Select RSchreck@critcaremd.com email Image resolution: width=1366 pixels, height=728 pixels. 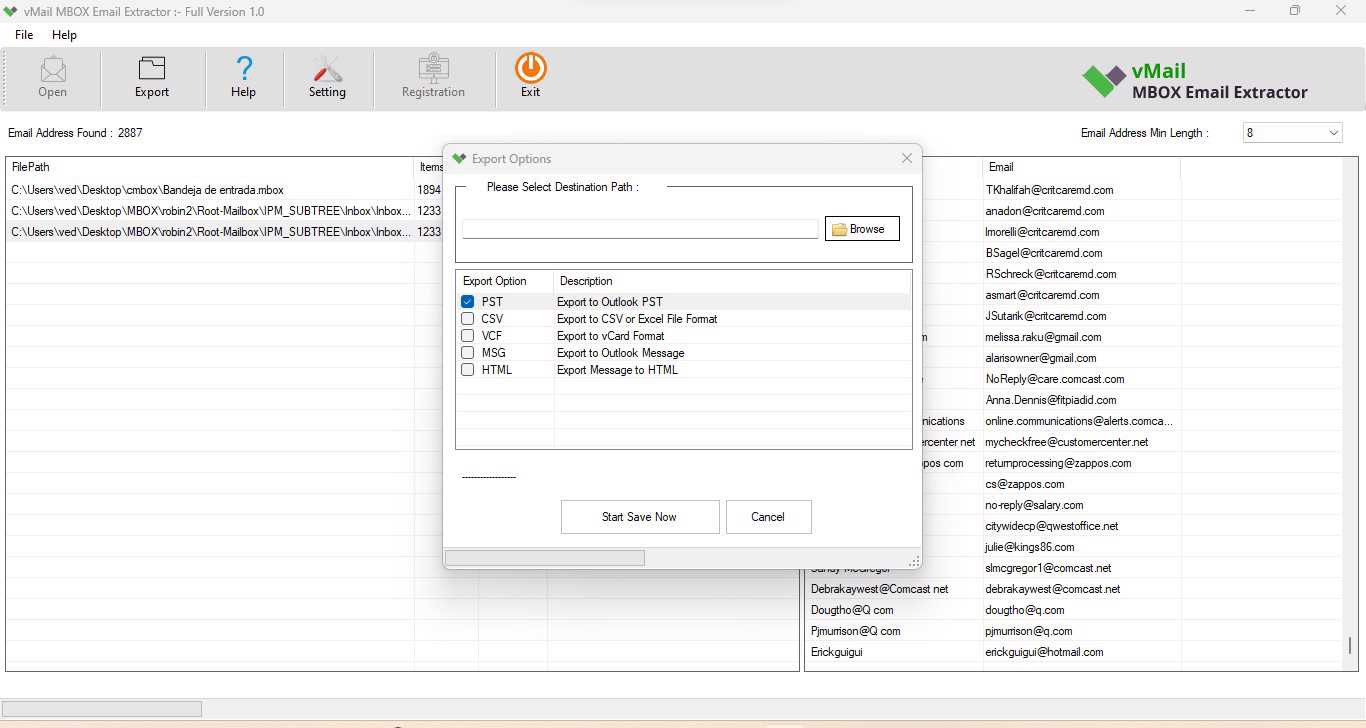tap(1051, 274)
